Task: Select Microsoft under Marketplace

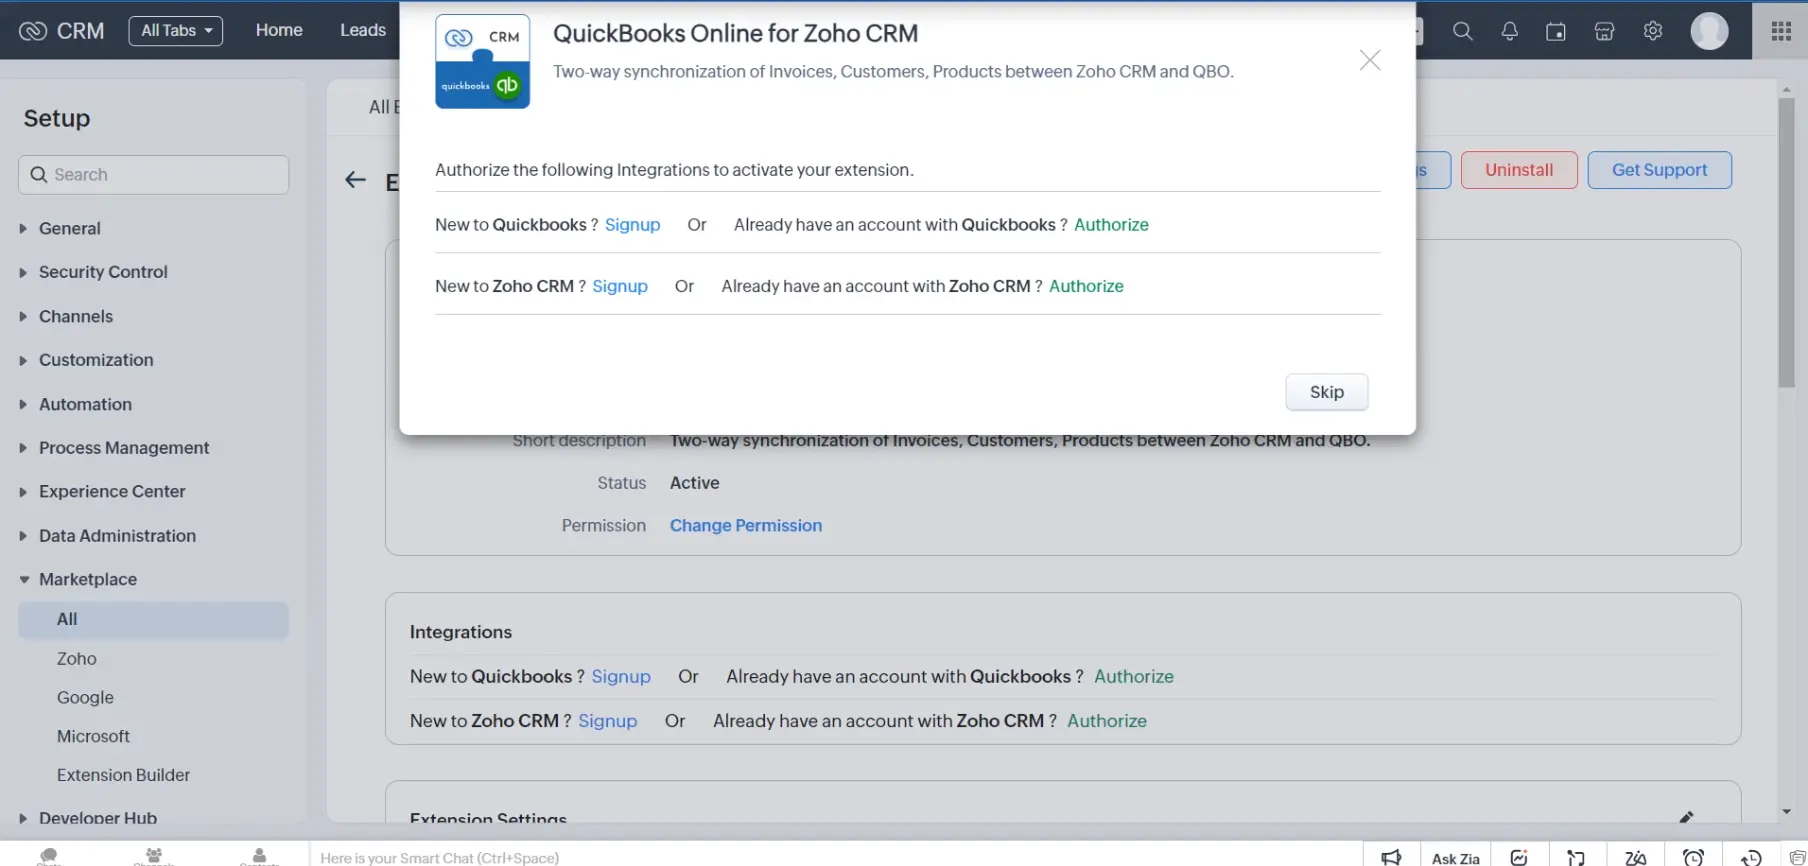Action: (x=93, y=737)
